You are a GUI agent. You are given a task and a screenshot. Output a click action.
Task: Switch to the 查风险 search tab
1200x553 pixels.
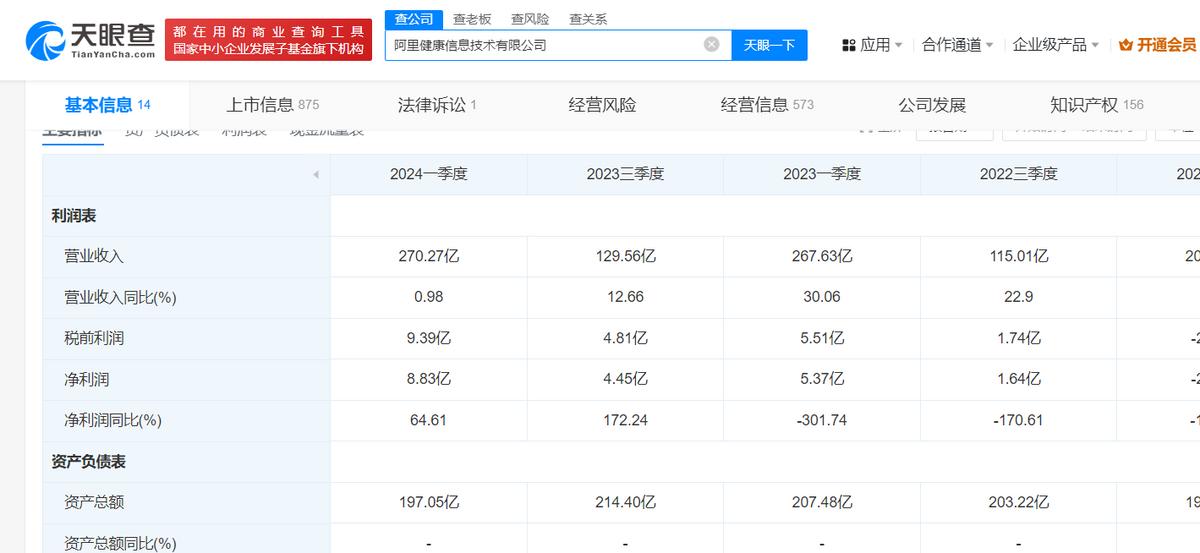tap(529, 19)
